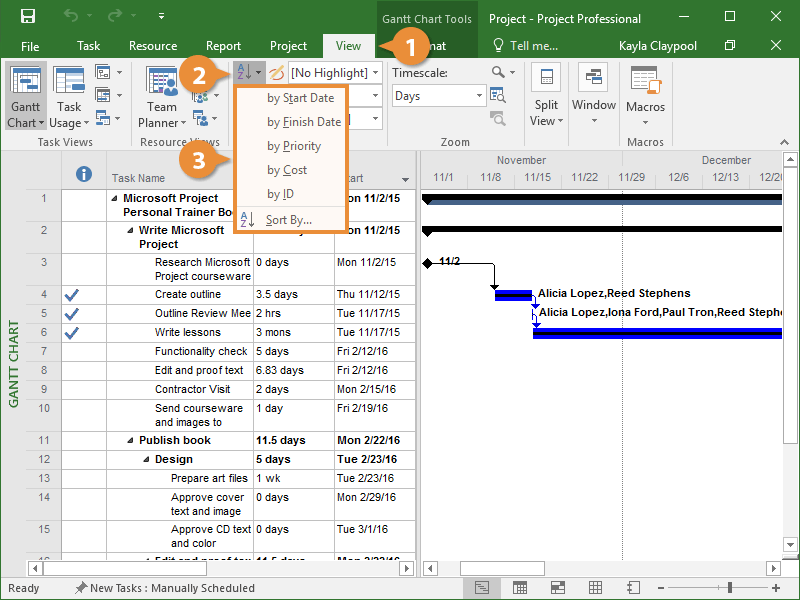
Task: Click the Sort A-Z icon
Action: coord(244,73)
